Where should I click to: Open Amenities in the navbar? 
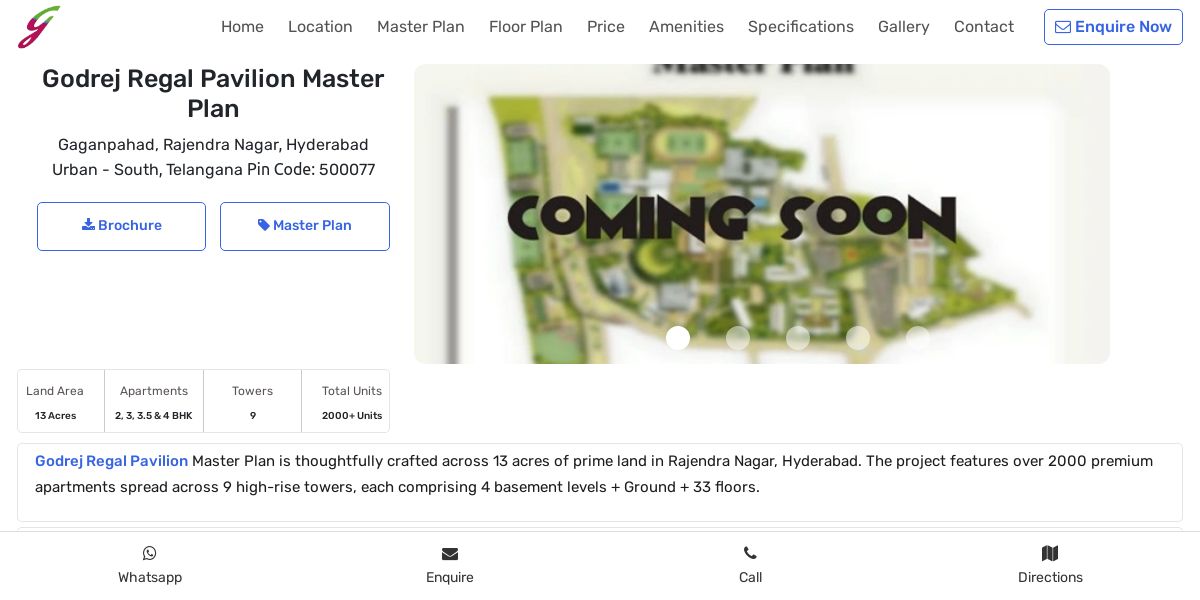coord(686,27)
